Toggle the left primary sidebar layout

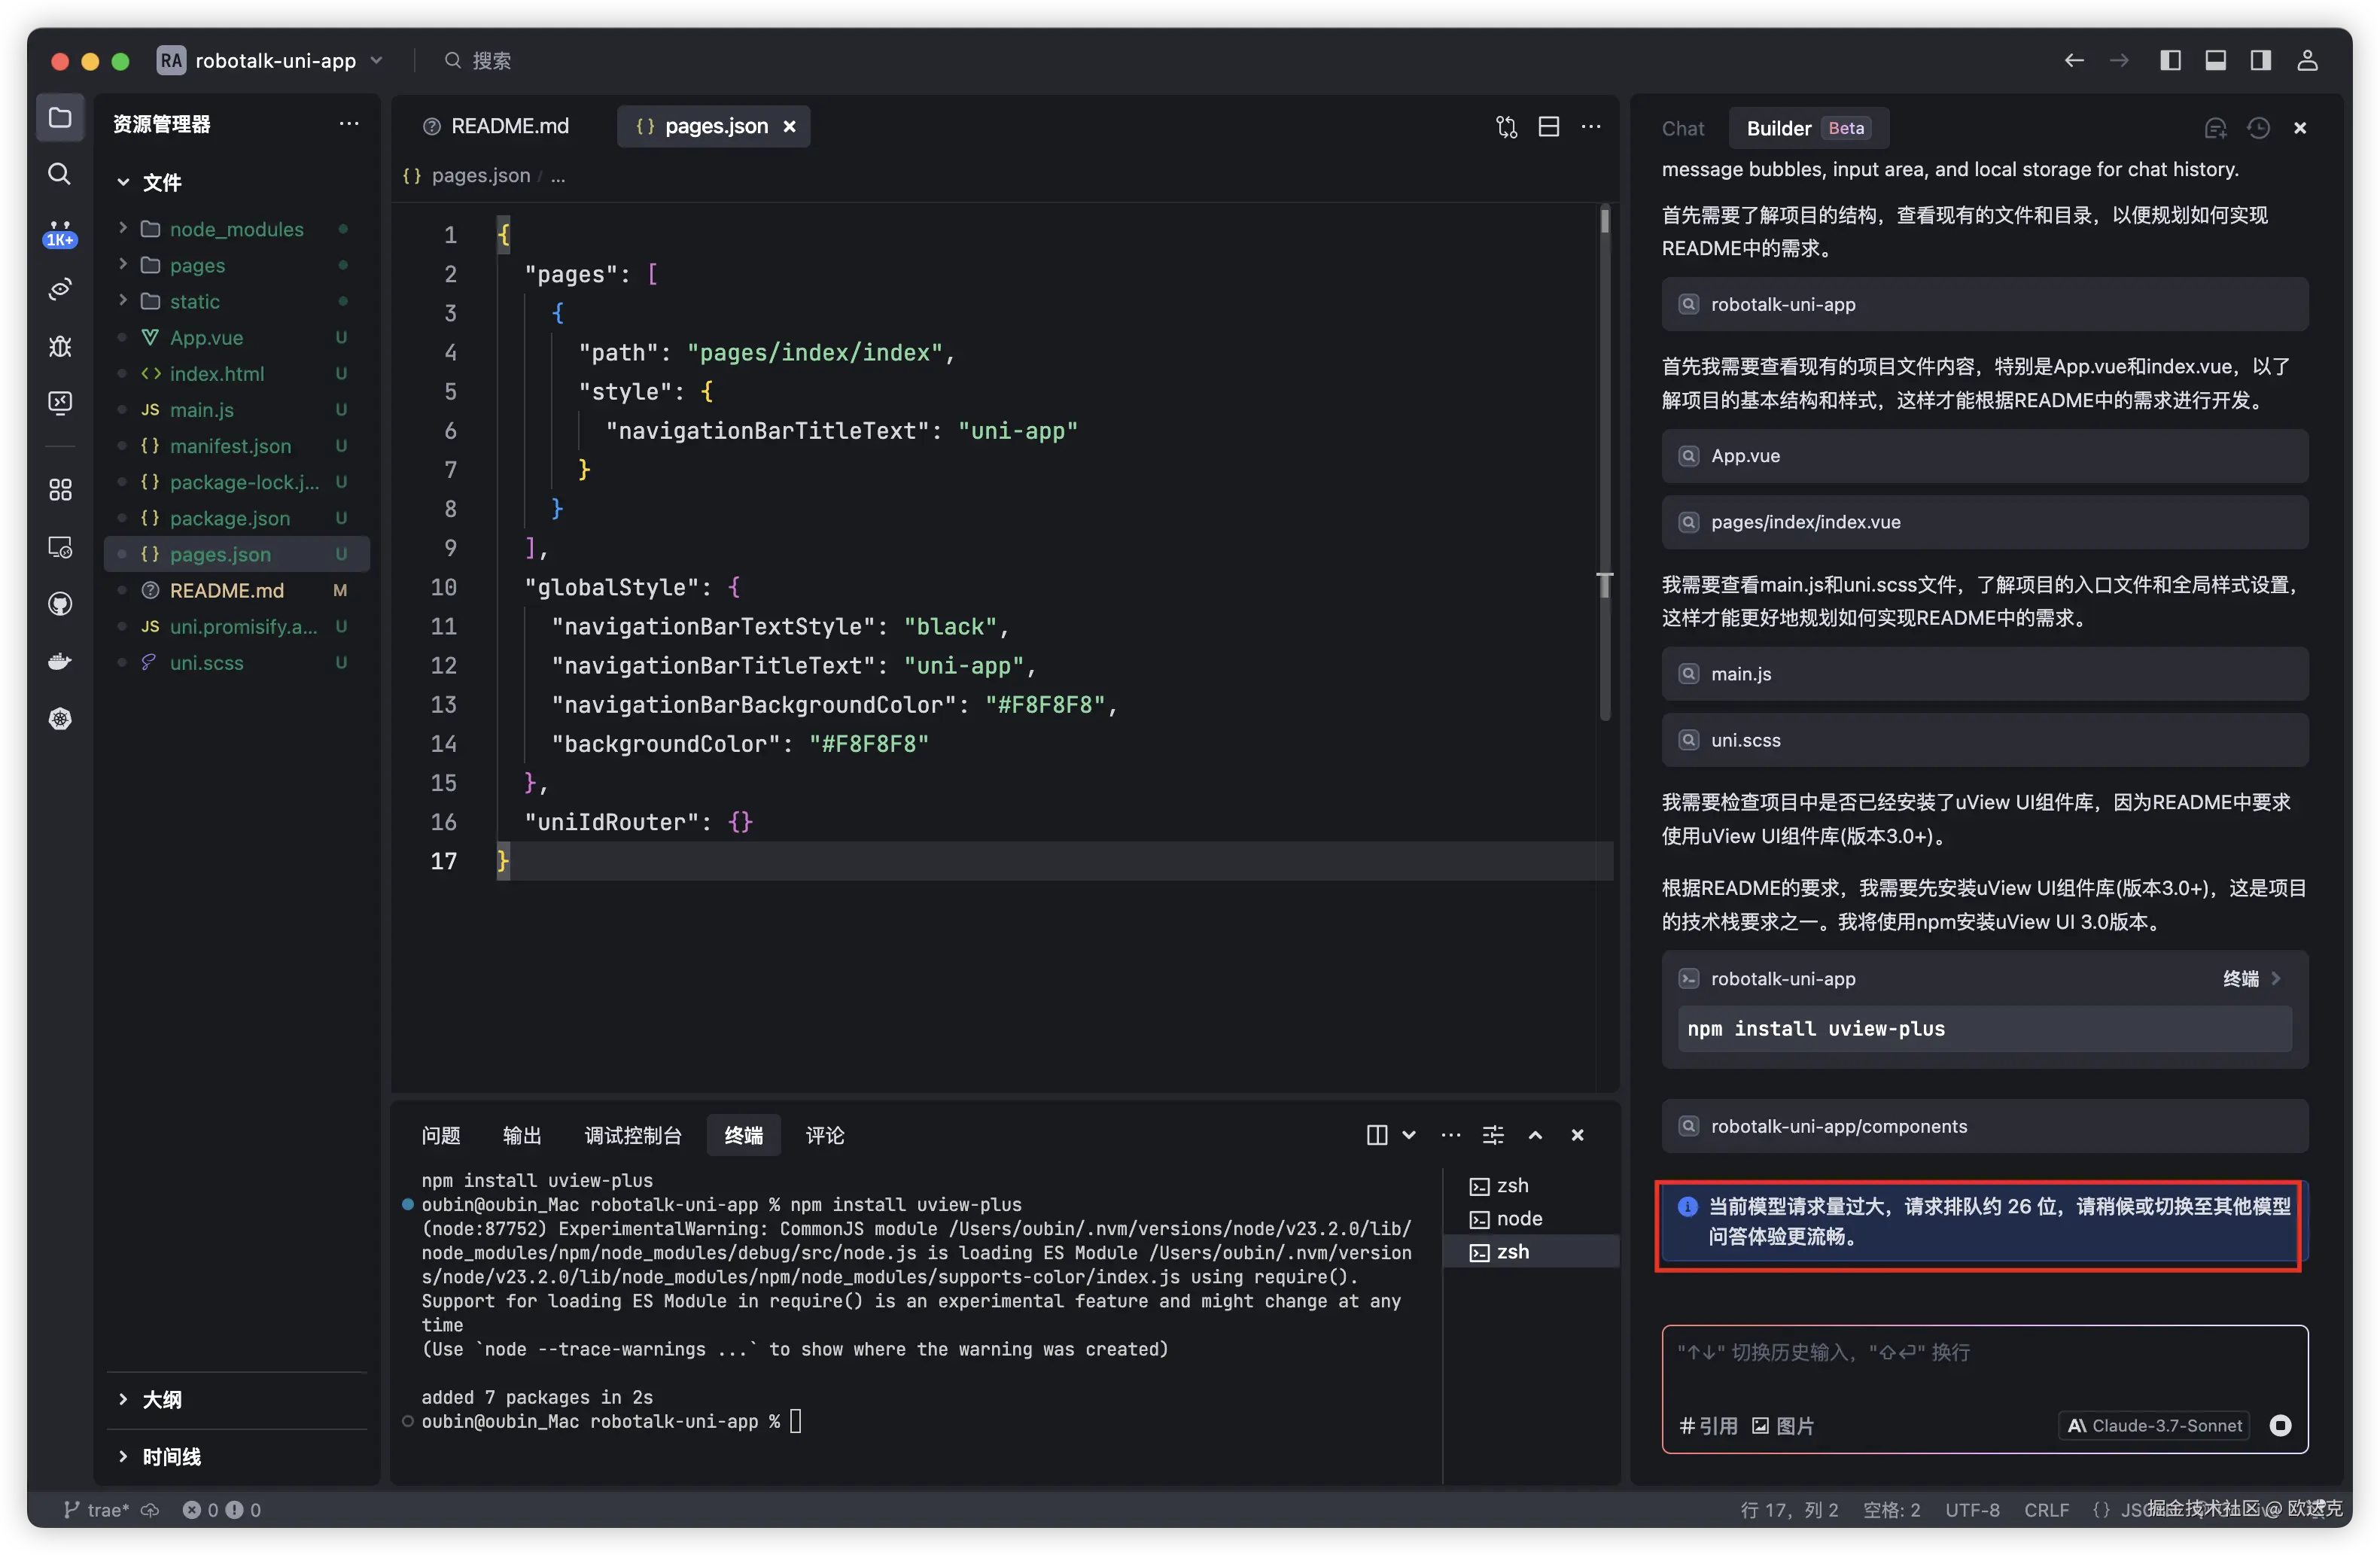pos(2170,60)
